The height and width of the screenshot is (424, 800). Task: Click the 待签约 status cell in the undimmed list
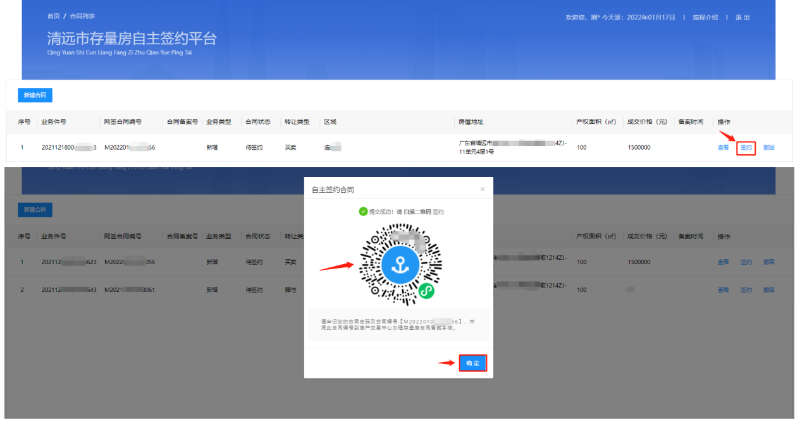point(254,147)
